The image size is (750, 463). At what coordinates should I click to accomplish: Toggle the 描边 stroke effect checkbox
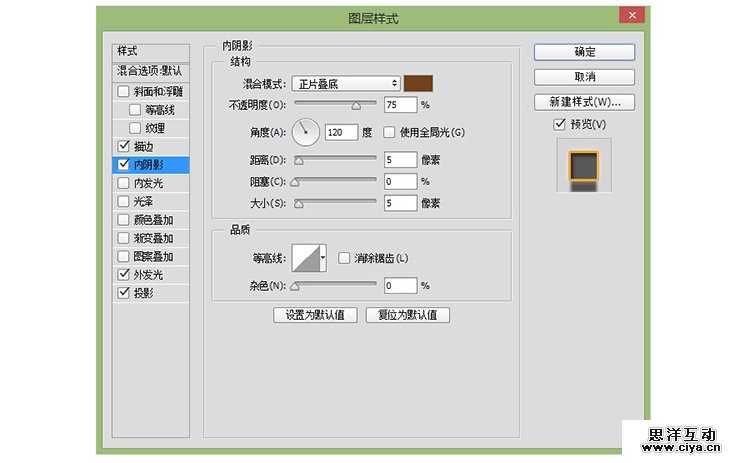[x=123, y=146]
